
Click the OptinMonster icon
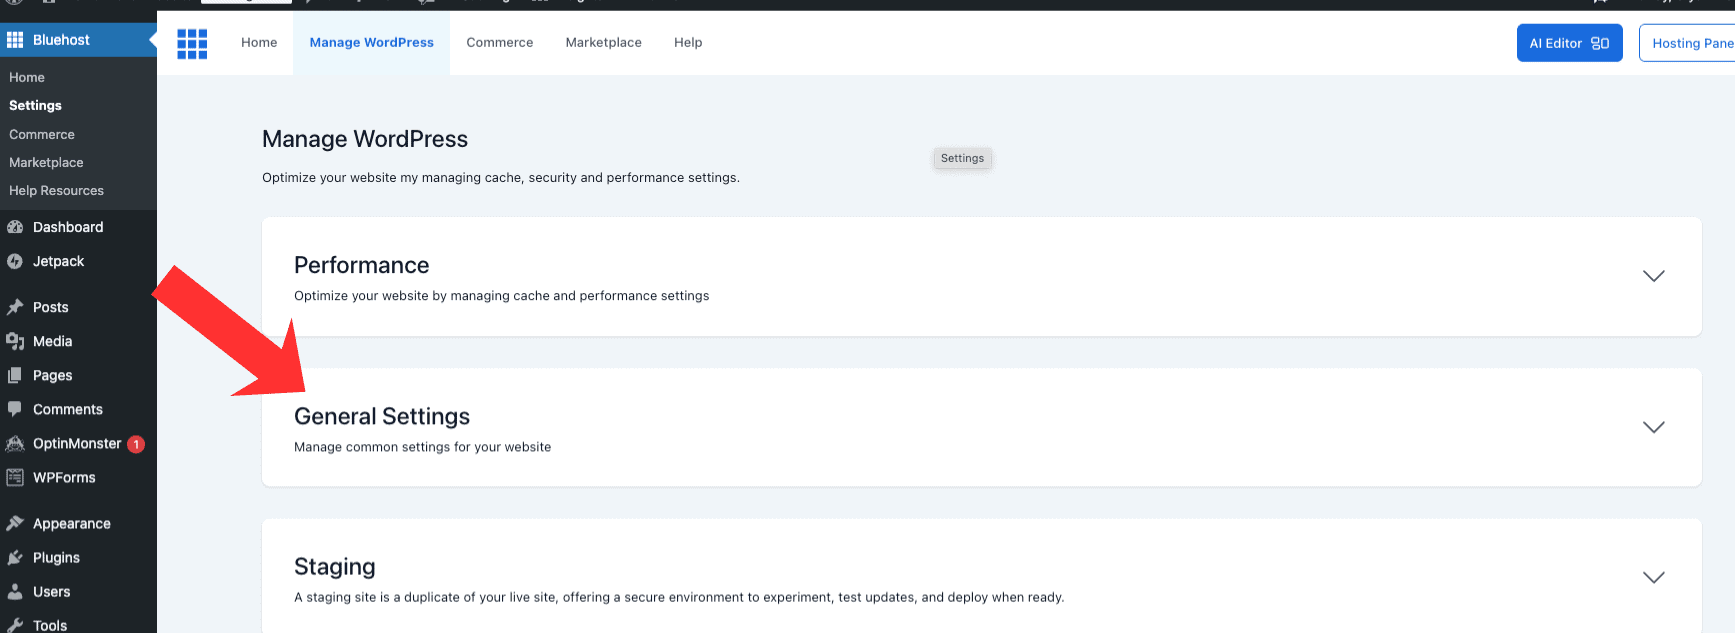pyautogui.click(x=15, y=443)
